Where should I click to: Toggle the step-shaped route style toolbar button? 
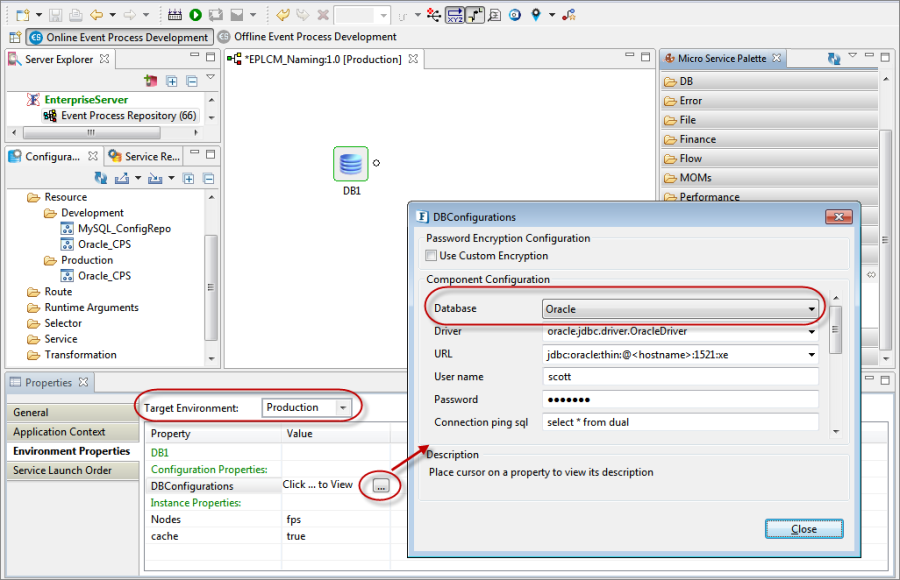pos(475,15)
